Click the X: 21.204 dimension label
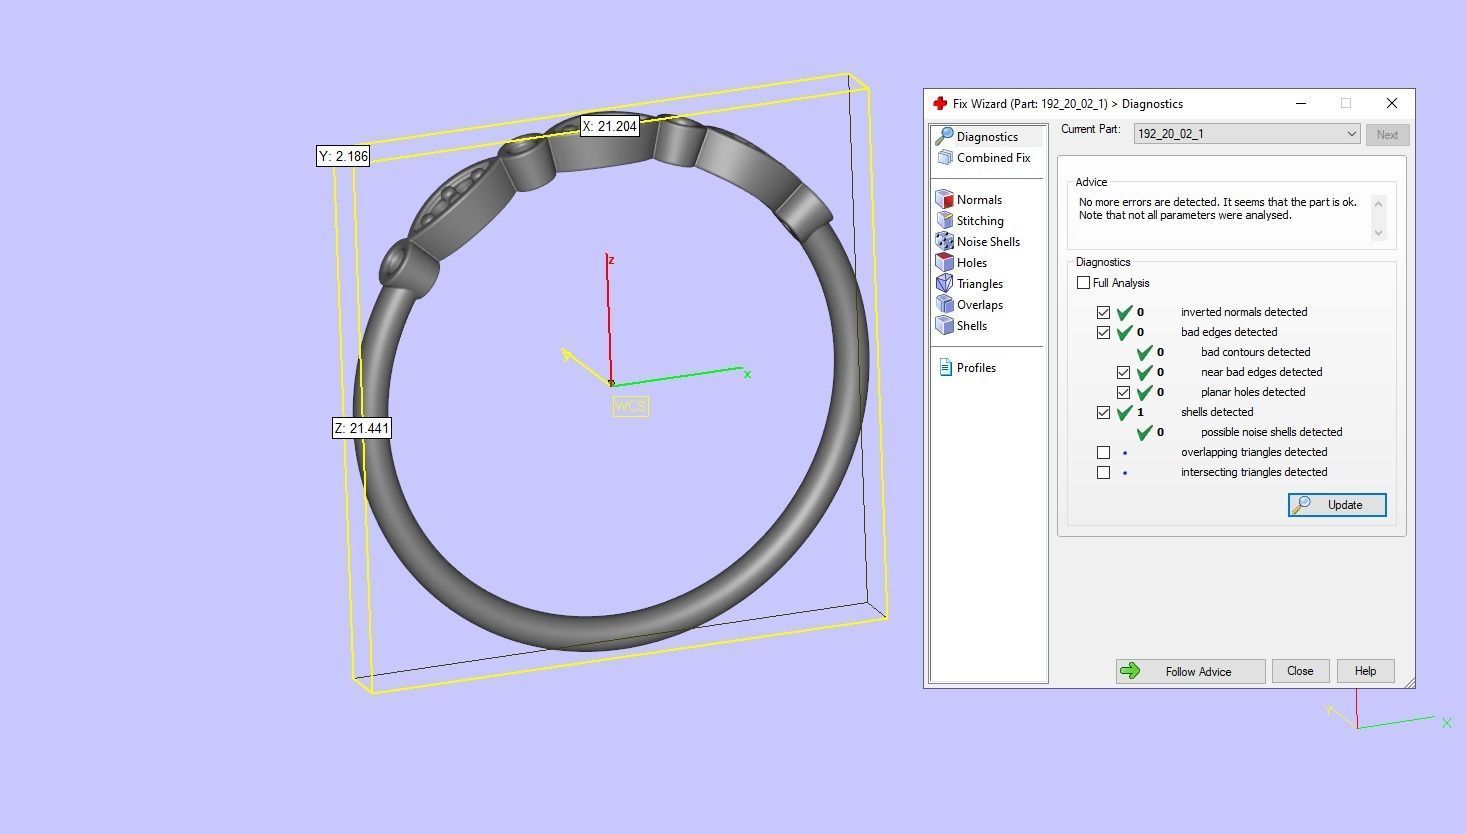 [610, 126]
